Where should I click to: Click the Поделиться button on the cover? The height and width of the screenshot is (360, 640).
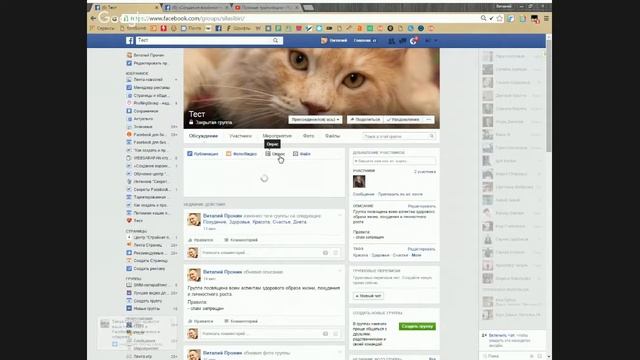coord(365,120)
